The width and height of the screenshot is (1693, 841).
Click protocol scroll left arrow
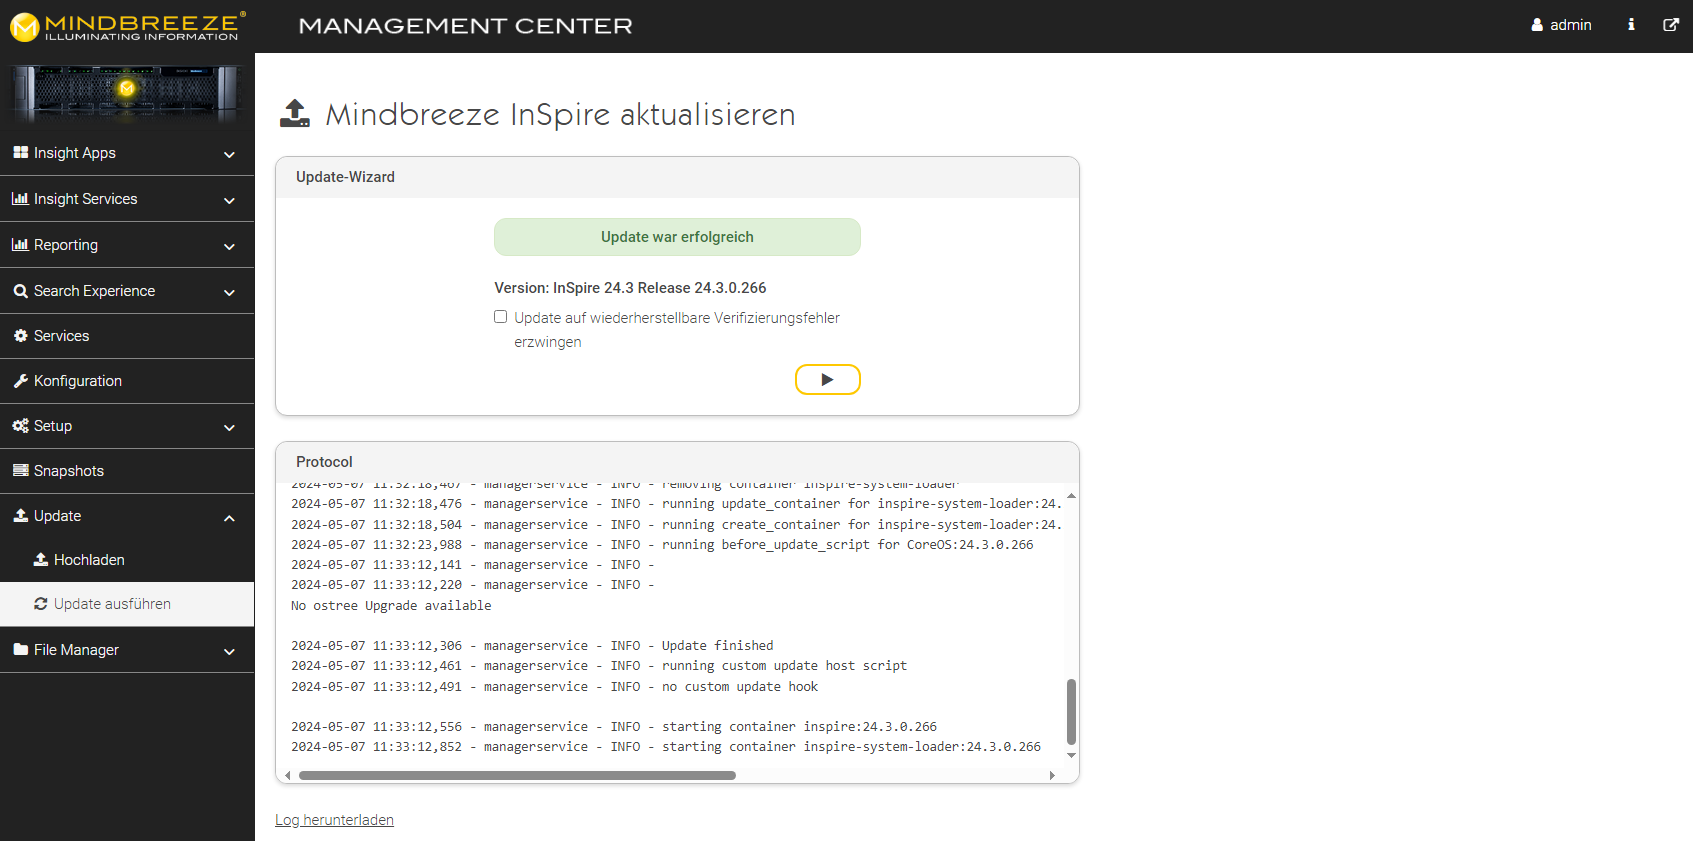coord(288,775)
